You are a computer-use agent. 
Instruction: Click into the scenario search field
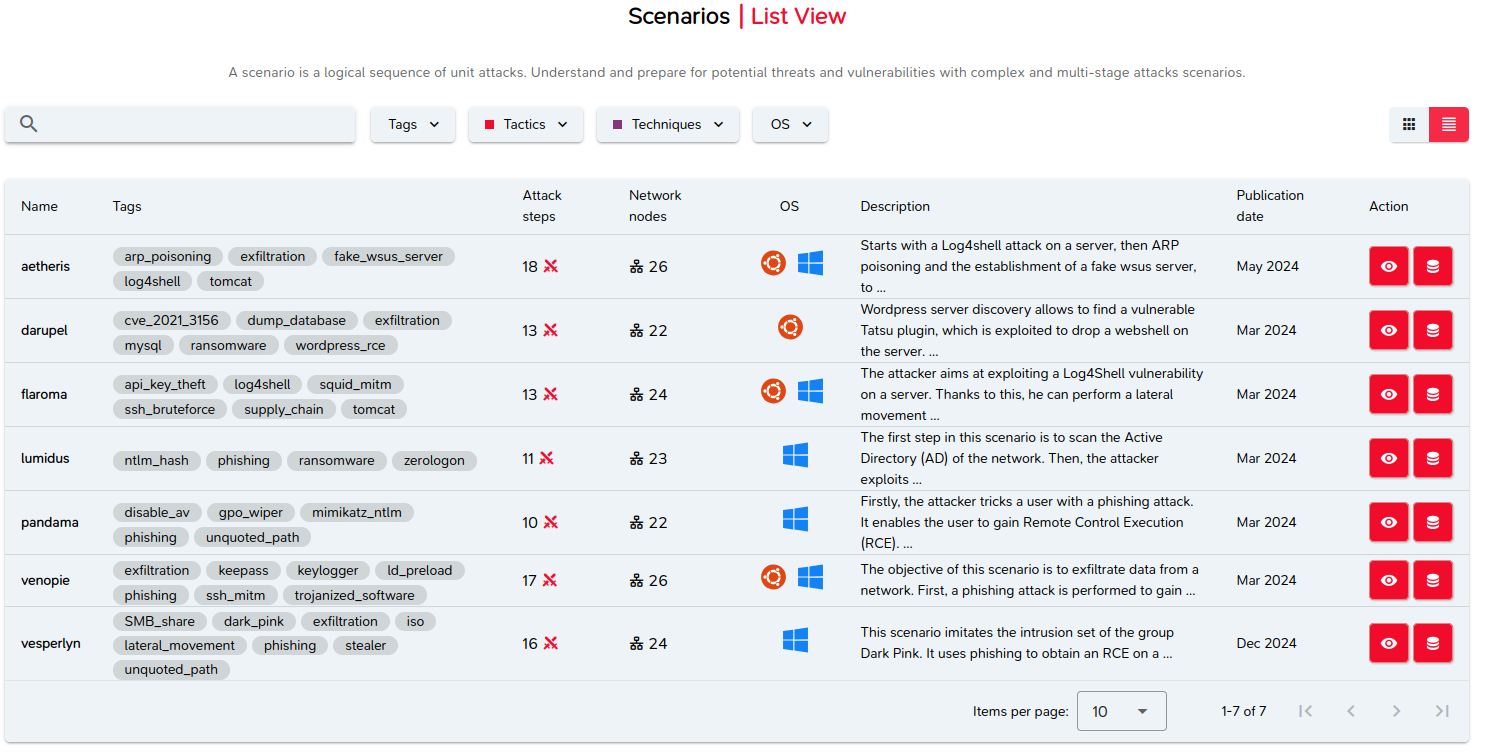point(180,124)
